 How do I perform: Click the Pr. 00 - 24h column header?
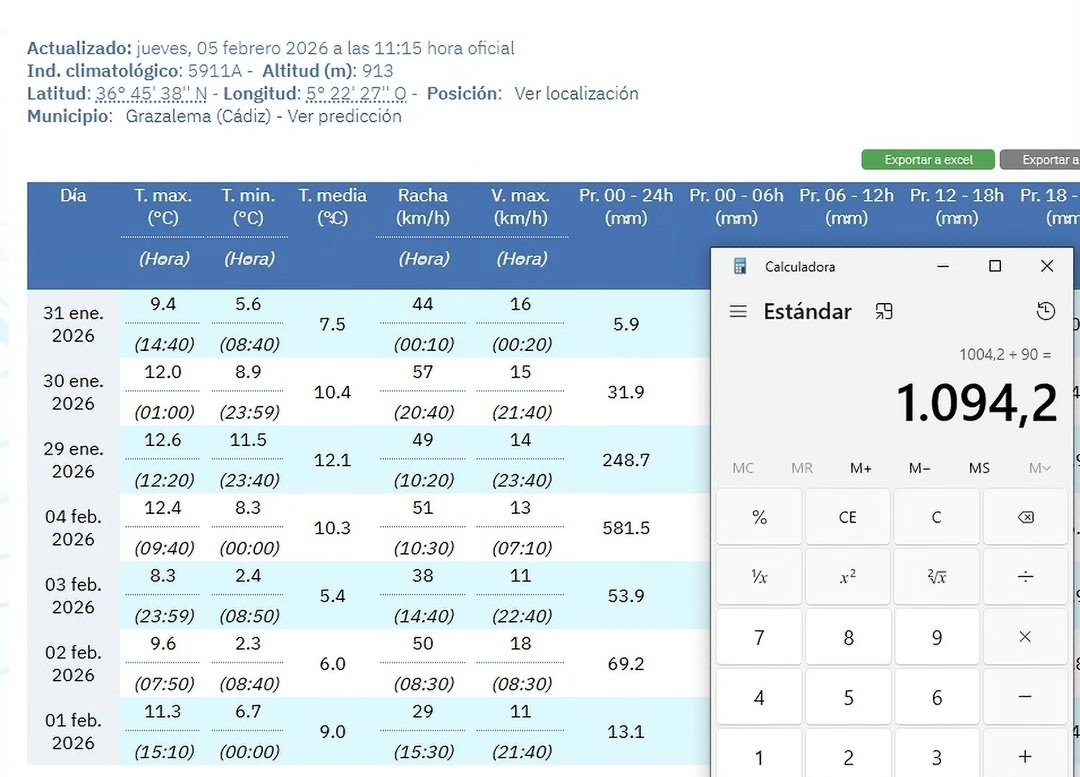(626, 207)
